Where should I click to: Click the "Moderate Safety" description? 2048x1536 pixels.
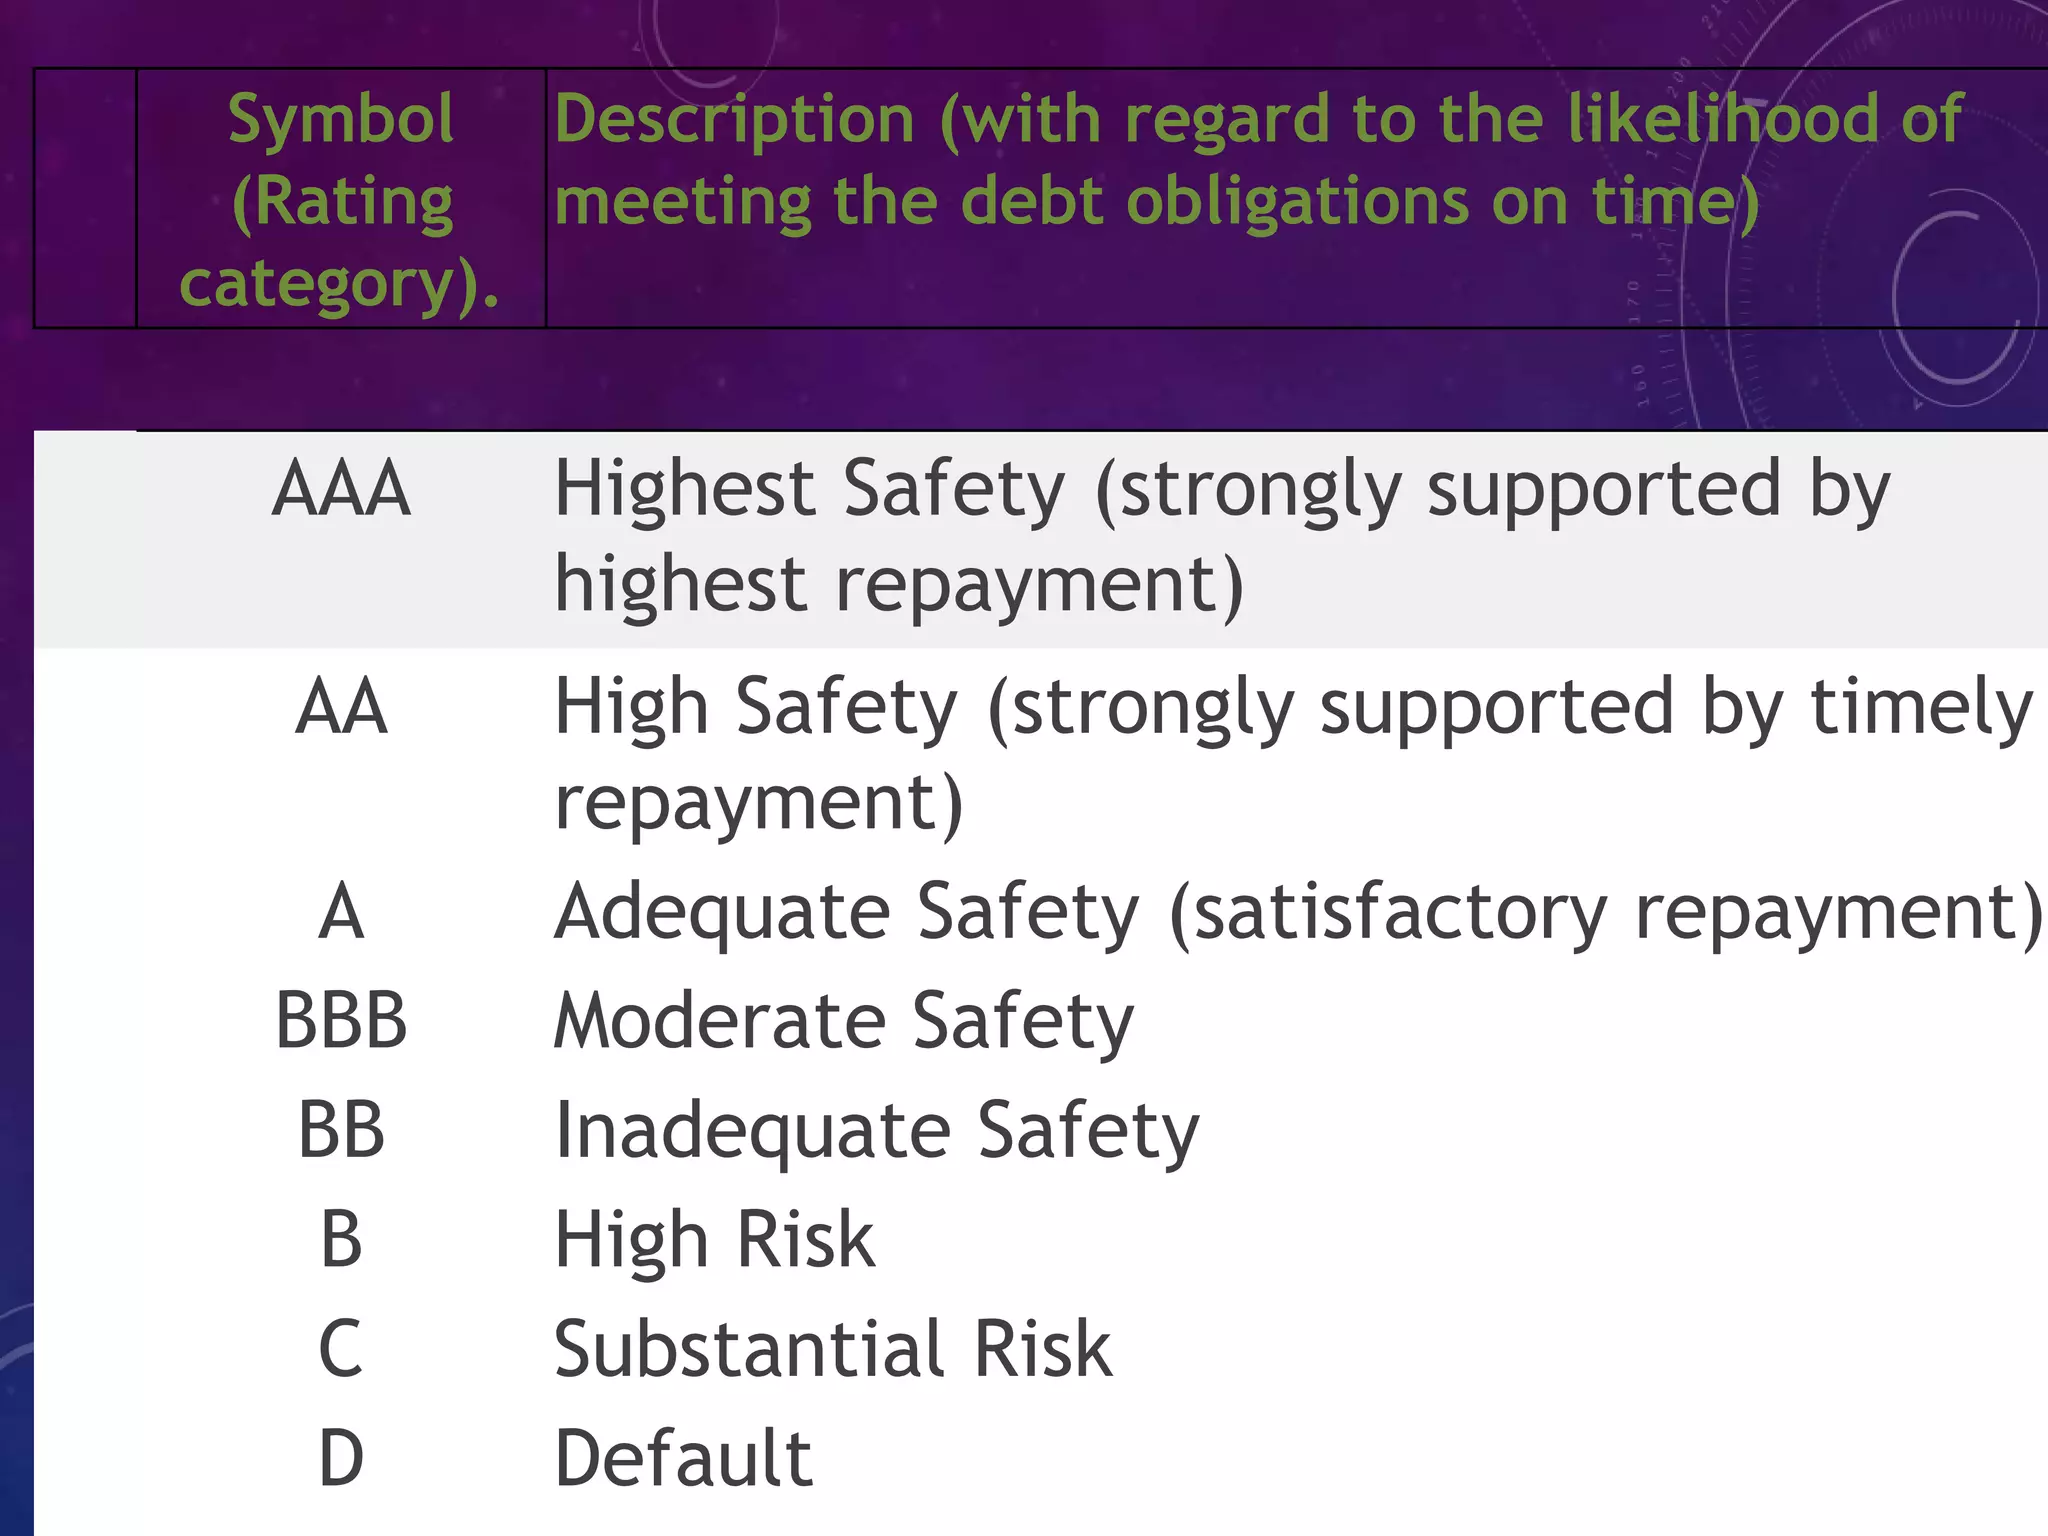click(844, 1021)
